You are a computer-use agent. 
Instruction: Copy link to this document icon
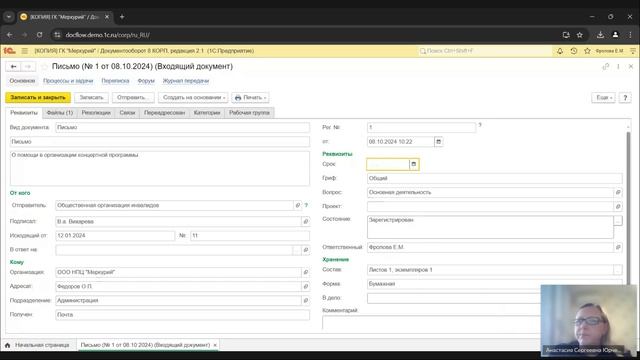click(606, 67)
